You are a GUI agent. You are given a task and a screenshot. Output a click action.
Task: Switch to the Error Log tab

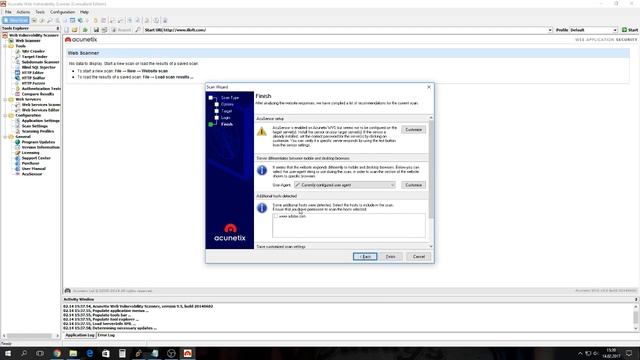click(x=106, y=335)
